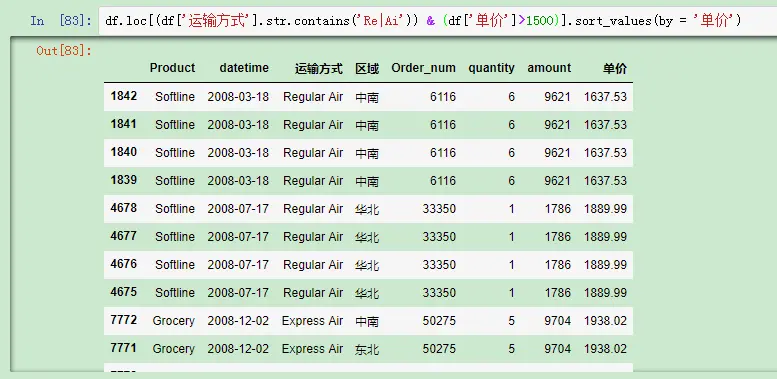Click the Order_num column header
777x379 pixels.
coord(424,68)
